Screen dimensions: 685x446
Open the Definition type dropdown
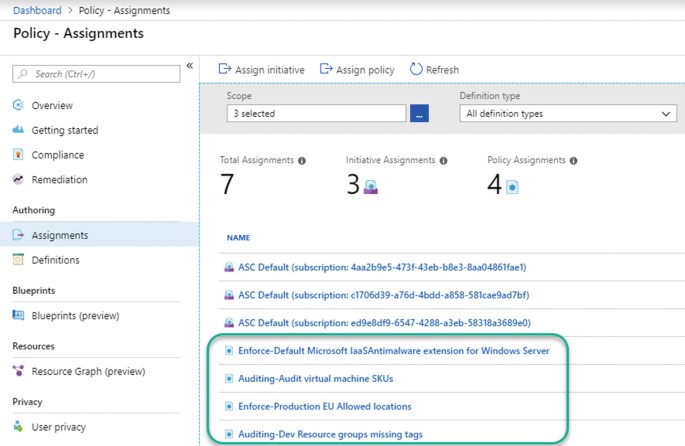click(x=570, y=114)
